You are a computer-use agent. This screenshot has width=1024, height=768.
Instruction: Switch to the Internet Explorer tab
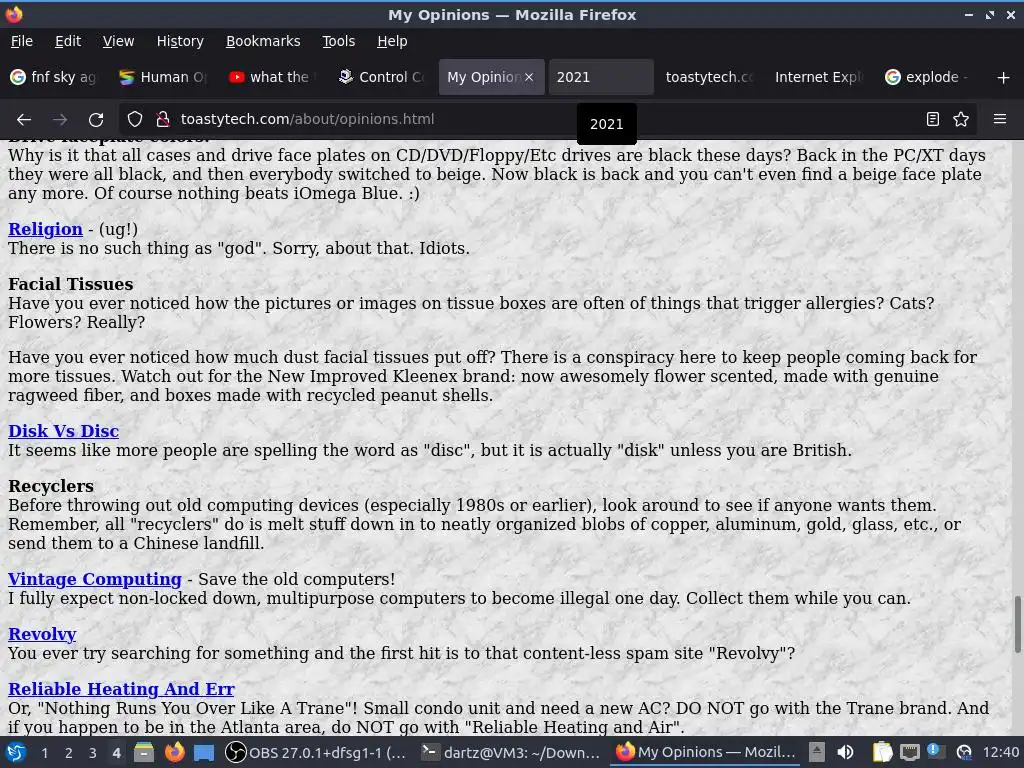pyautogui.click(x=819, y=77)
